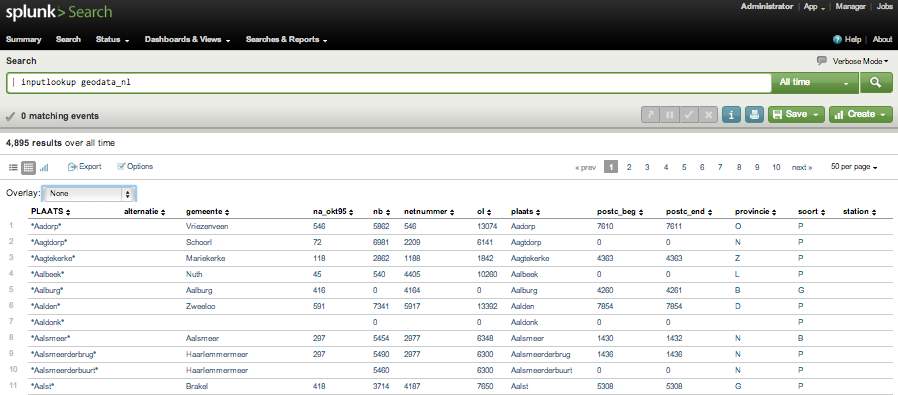Print the search results
The height and width of the screenshot is (395, 898).
pyautogui.click(x=754, y=114)
